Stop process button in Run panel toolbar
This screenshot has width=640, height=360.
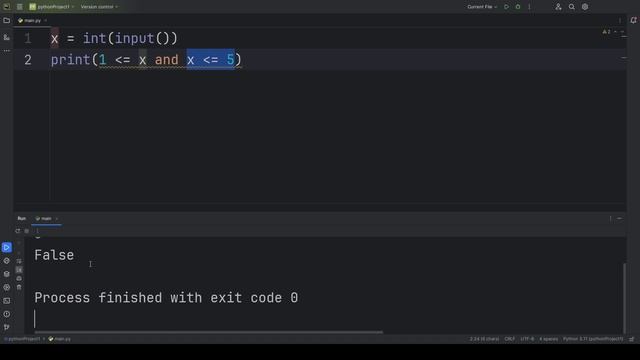pos(27,231)
